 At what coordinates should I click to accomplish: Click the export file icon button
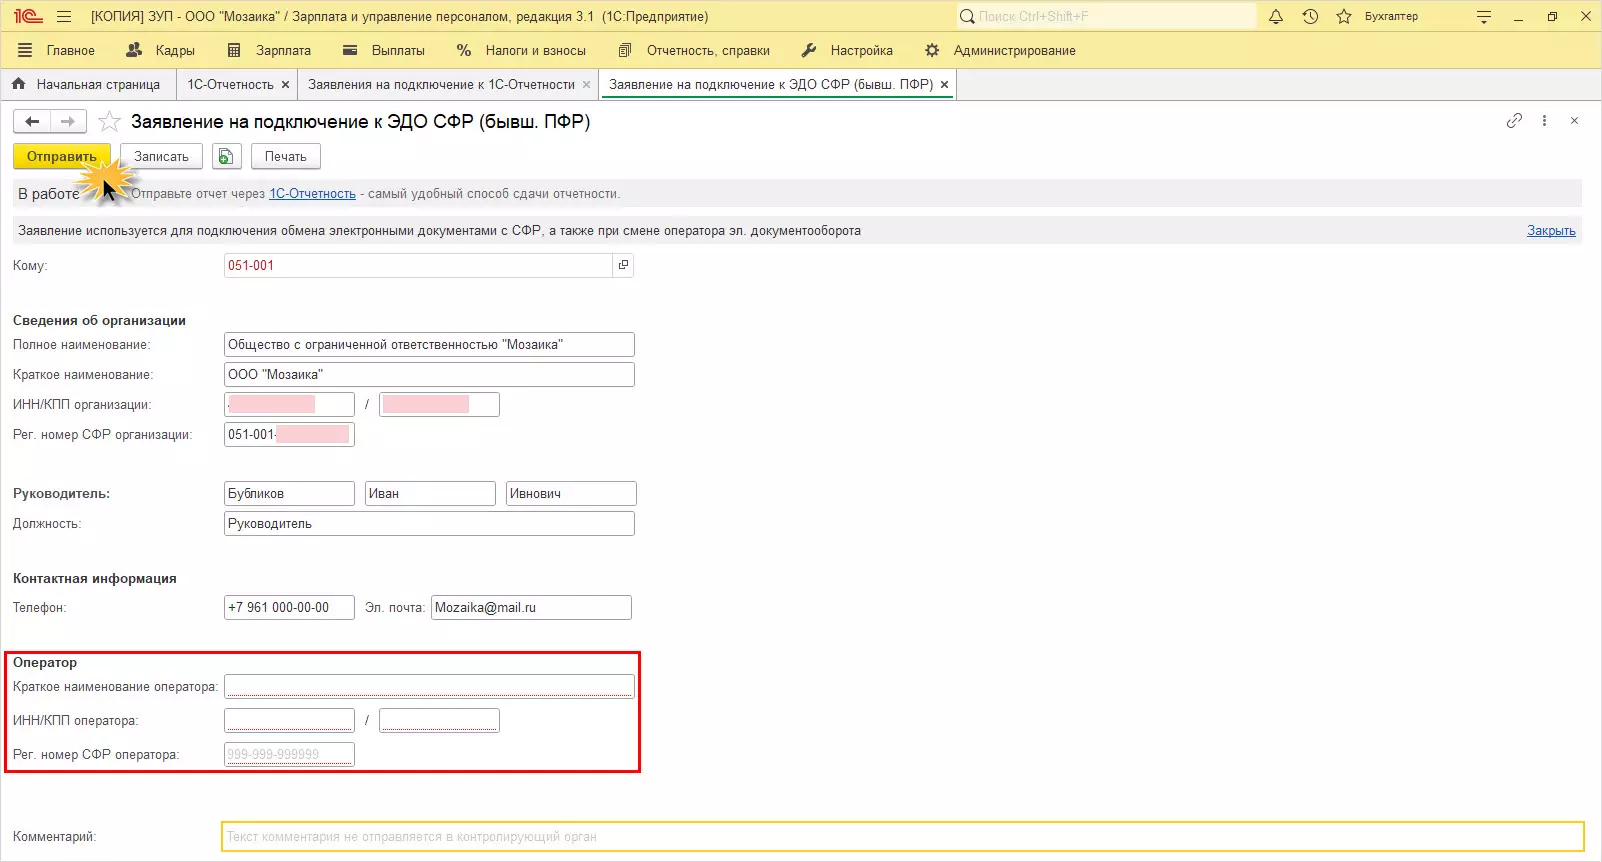pos(227,156)
